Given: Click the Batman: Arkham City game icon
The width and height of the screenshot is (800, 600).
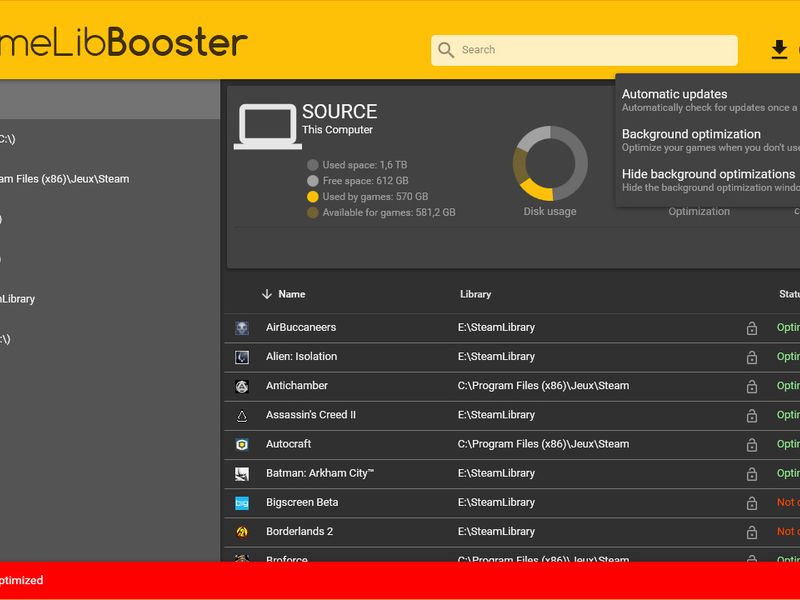Looking at the screenshot, I should coord(242,474).
